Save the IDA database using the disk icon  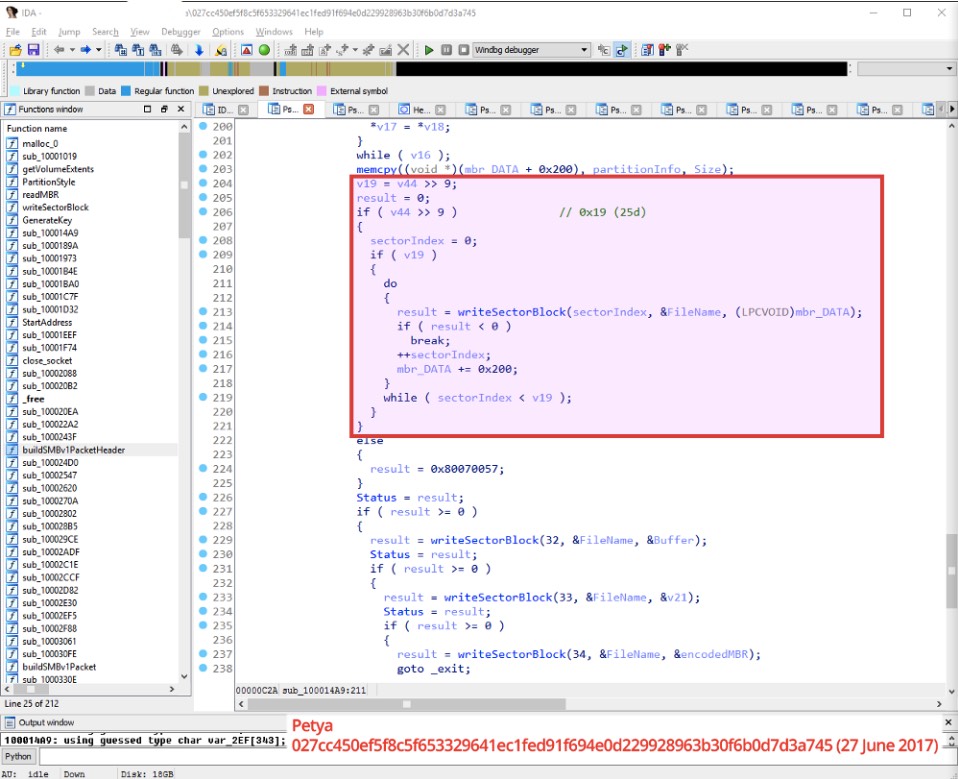tap(33, 50)
